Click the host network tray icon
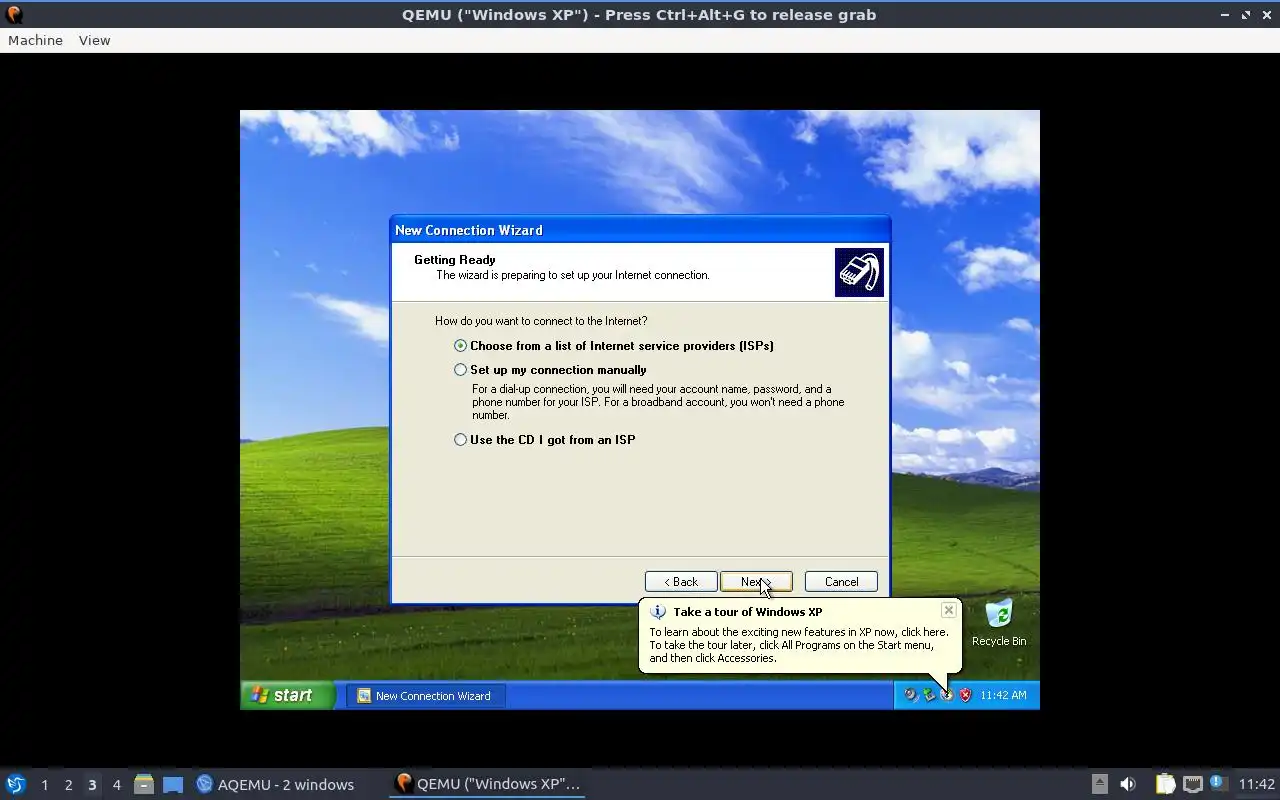The width and height of the screenshot is (1280, 800). 1192,784
